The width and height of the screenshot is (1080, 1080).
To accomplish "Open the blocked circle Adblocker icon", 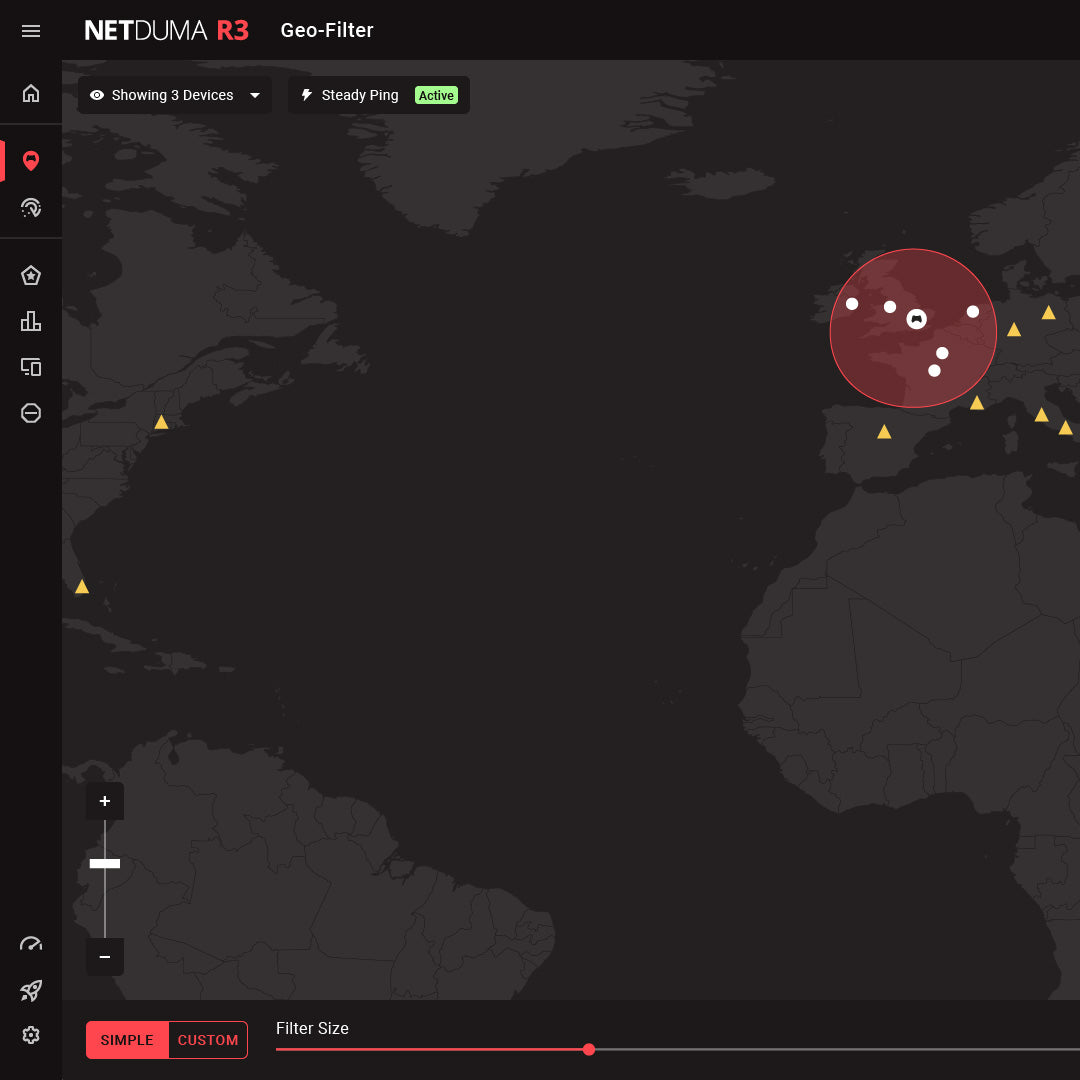I will click(x=31, y=413).
